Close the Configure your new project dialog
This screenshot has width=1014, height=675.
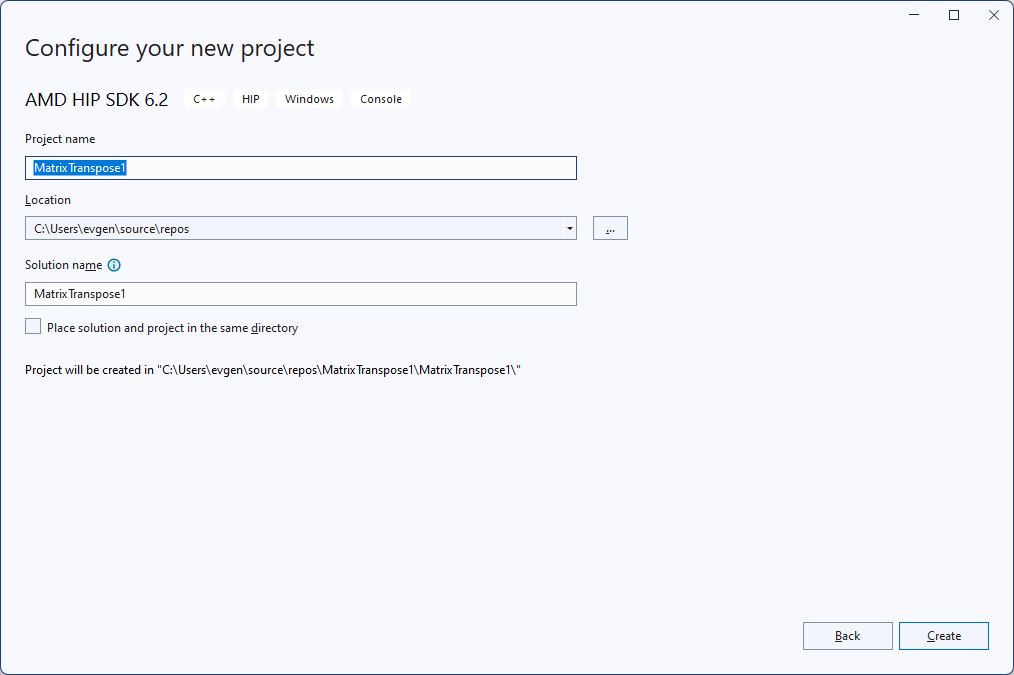993,15
